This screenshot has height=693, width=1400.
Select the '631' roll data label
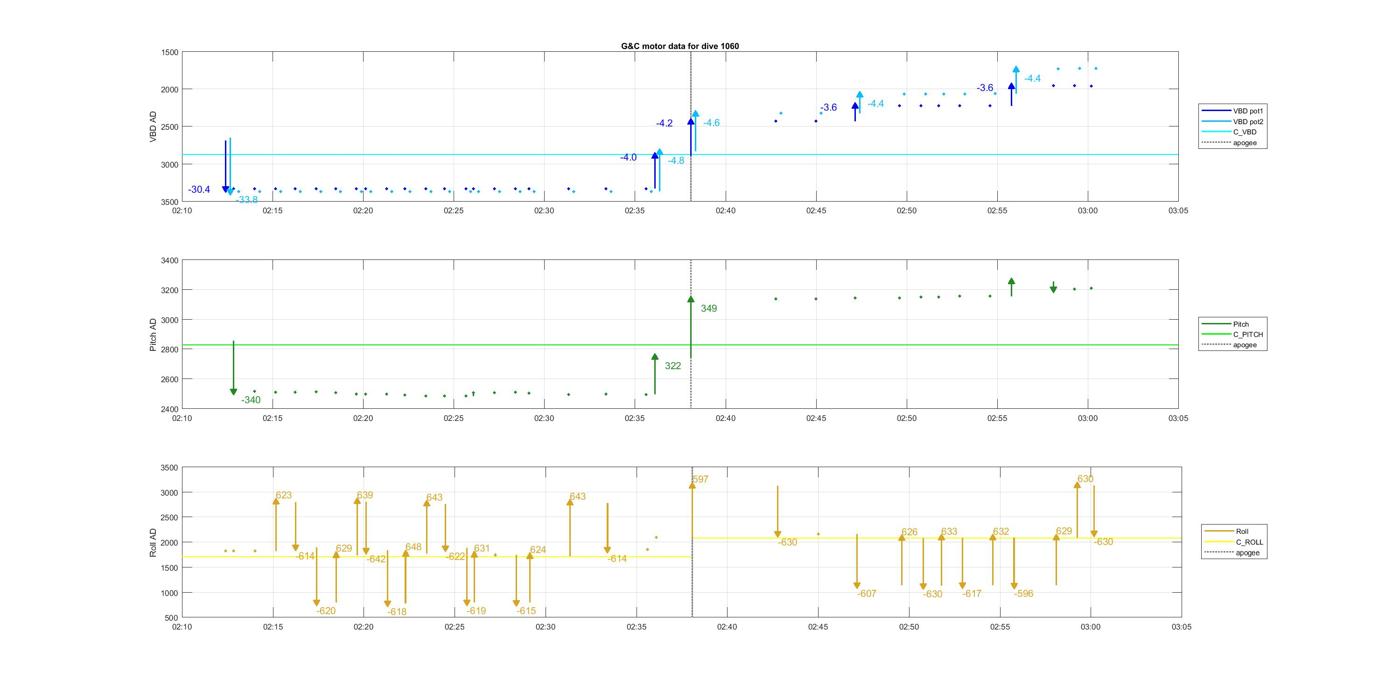(482, 549)
